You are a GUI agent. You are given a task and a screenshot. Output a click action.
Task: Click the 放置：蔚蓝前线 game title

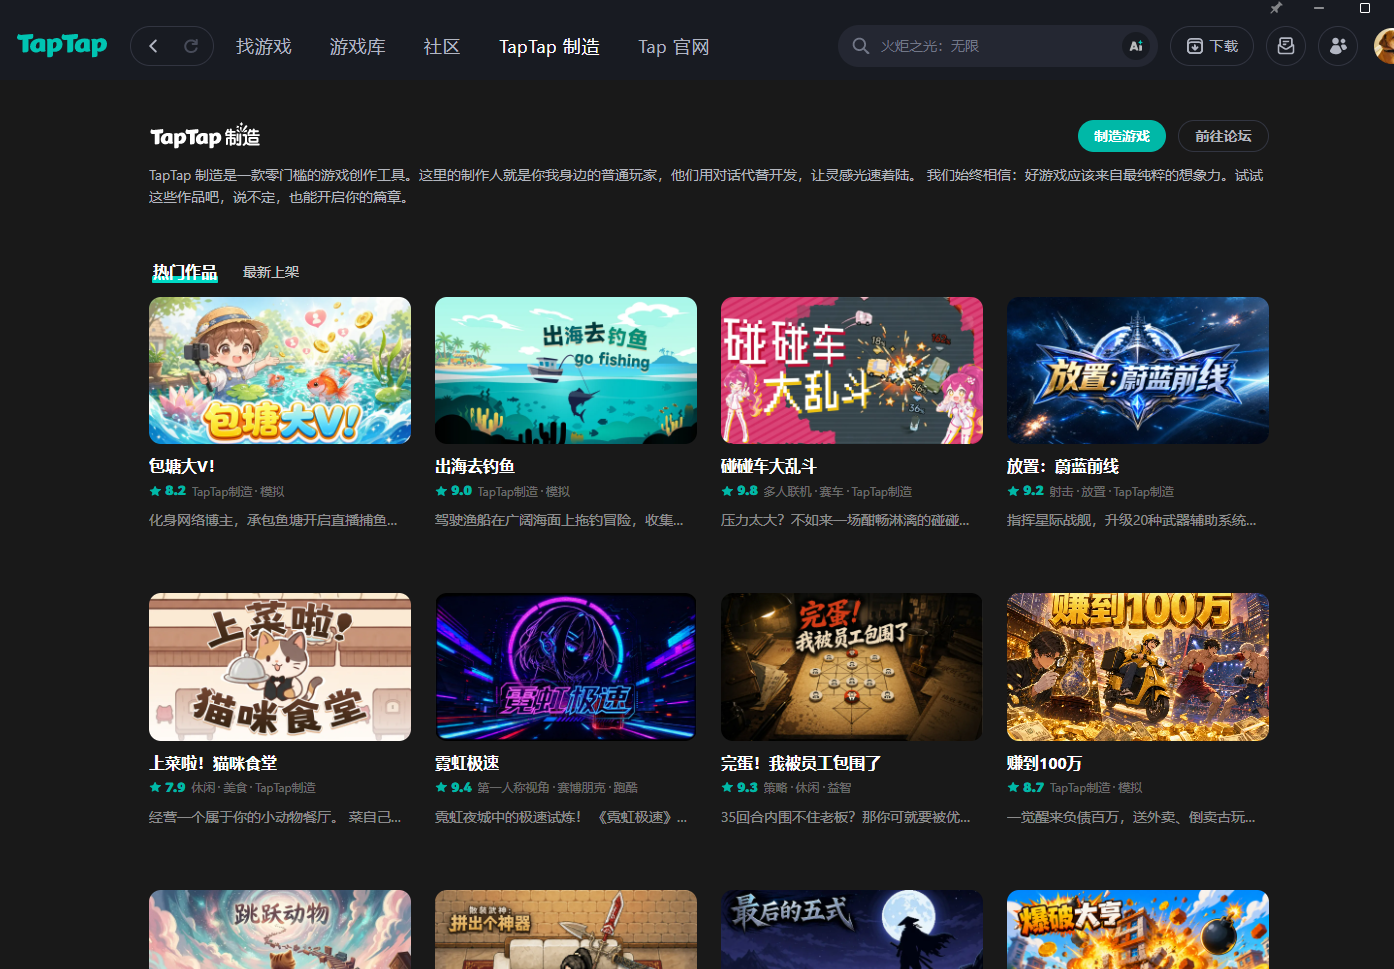[1063, 466]
